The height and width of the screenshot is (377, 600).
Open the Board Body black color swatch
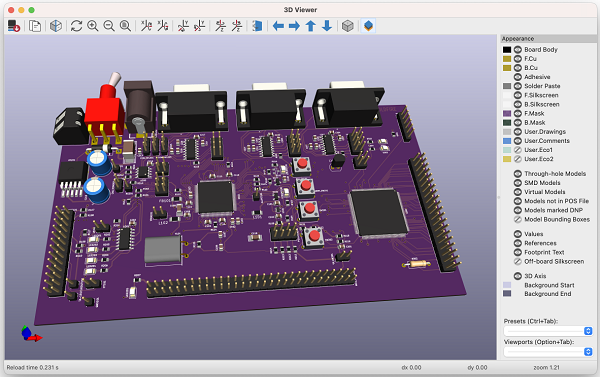[507, 49]
